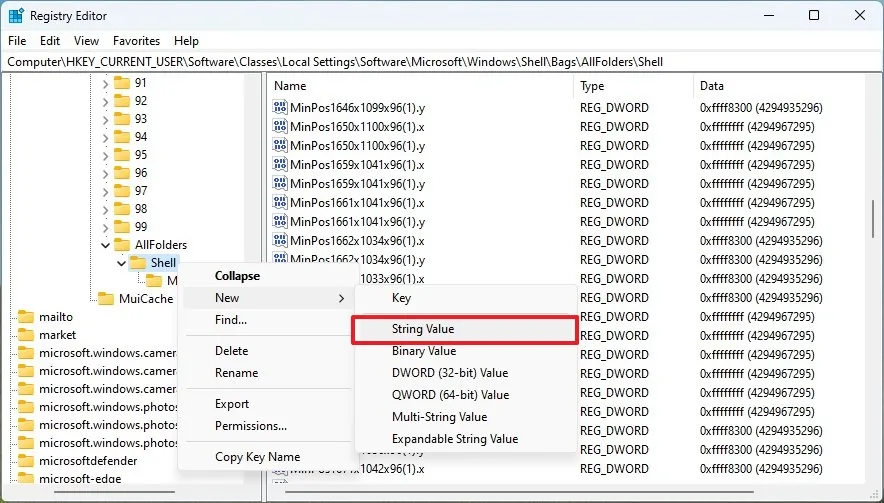
Task: Select the value MinPos1662x1034x96(1).x name
Action: [357, 241]
